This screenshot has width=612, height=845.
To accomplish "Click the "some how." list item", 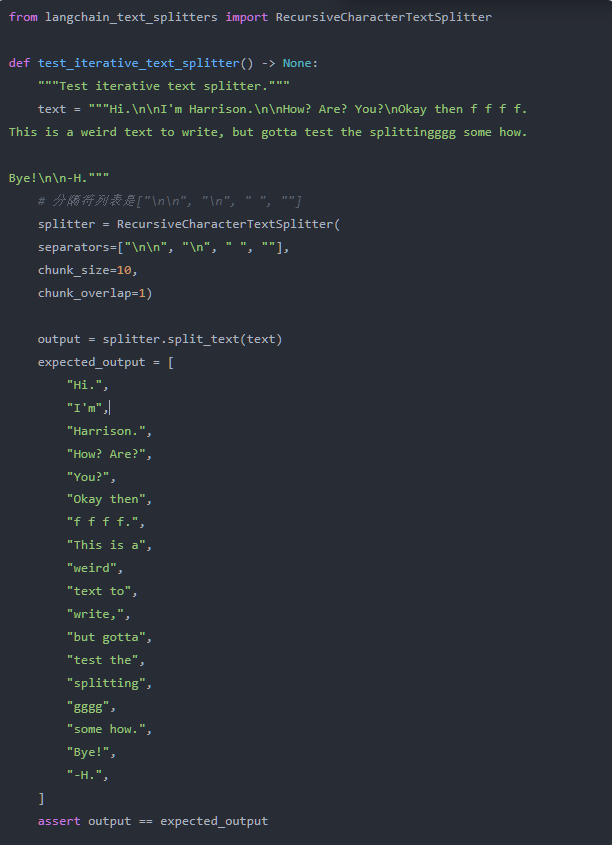I will pyautogui.click(x=109, y=729).
